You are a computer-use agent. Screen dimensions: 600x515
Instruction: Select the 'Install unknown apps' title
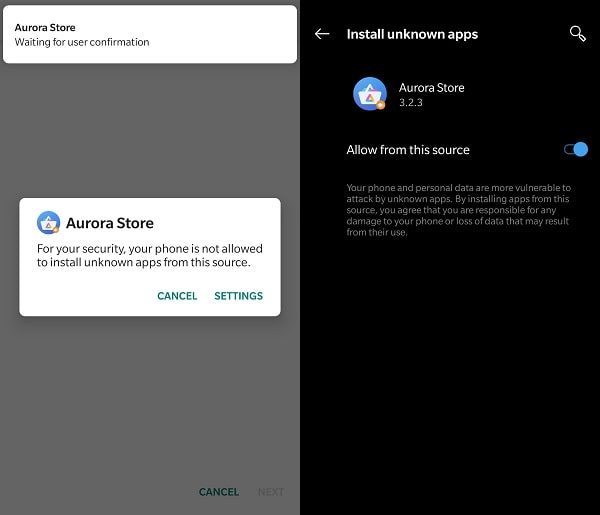tap(412, 34)
